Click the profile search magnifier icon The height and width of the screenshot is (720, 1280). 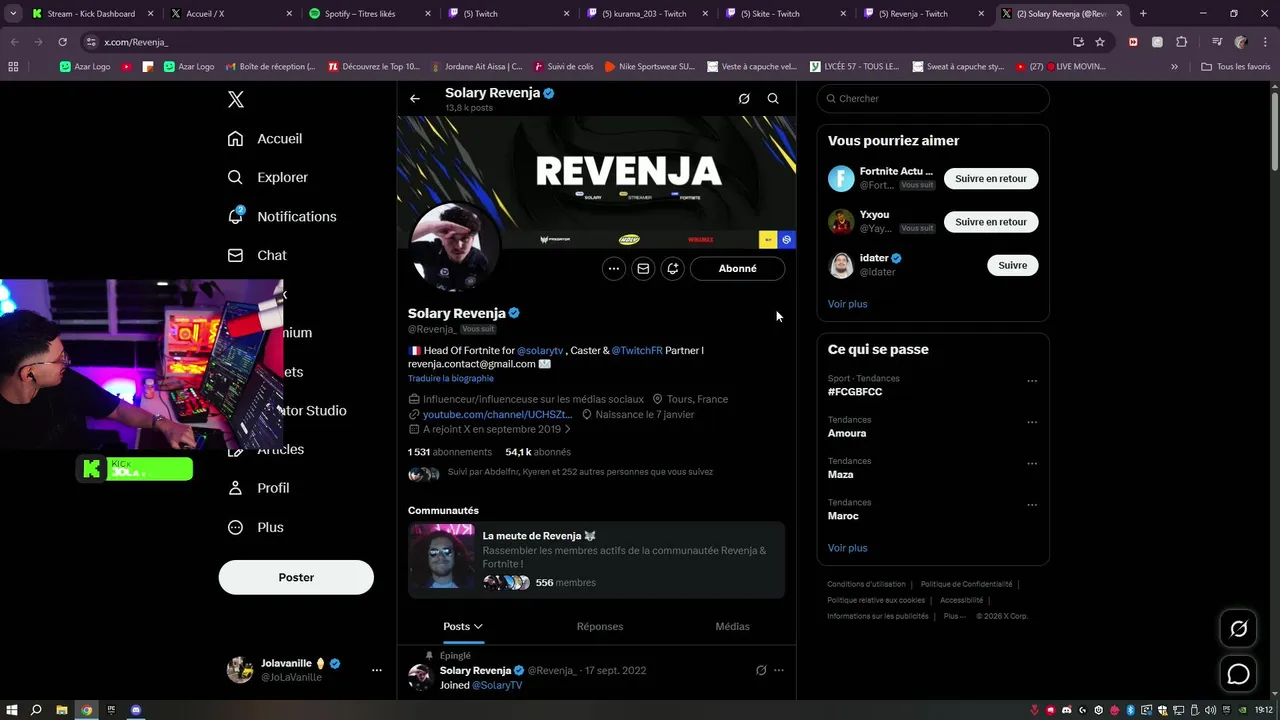[x=773, y=98]
